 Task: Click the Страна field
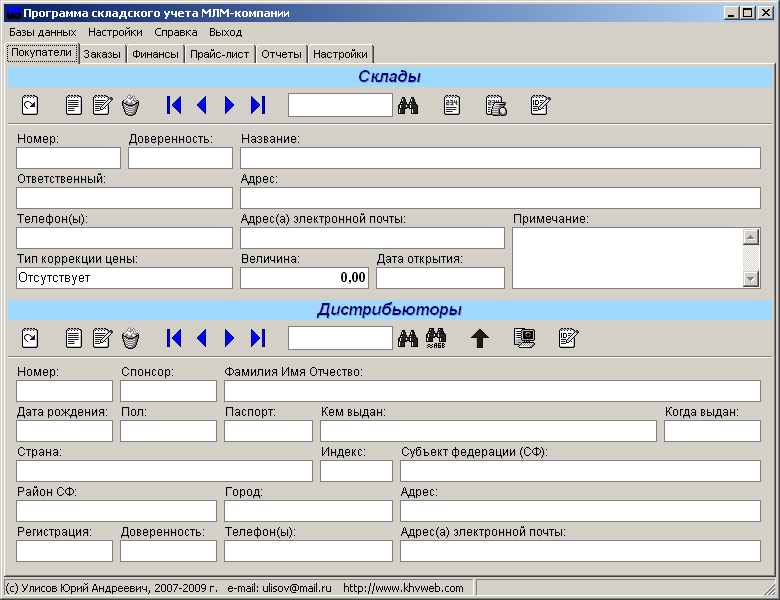tap(165, 471)
